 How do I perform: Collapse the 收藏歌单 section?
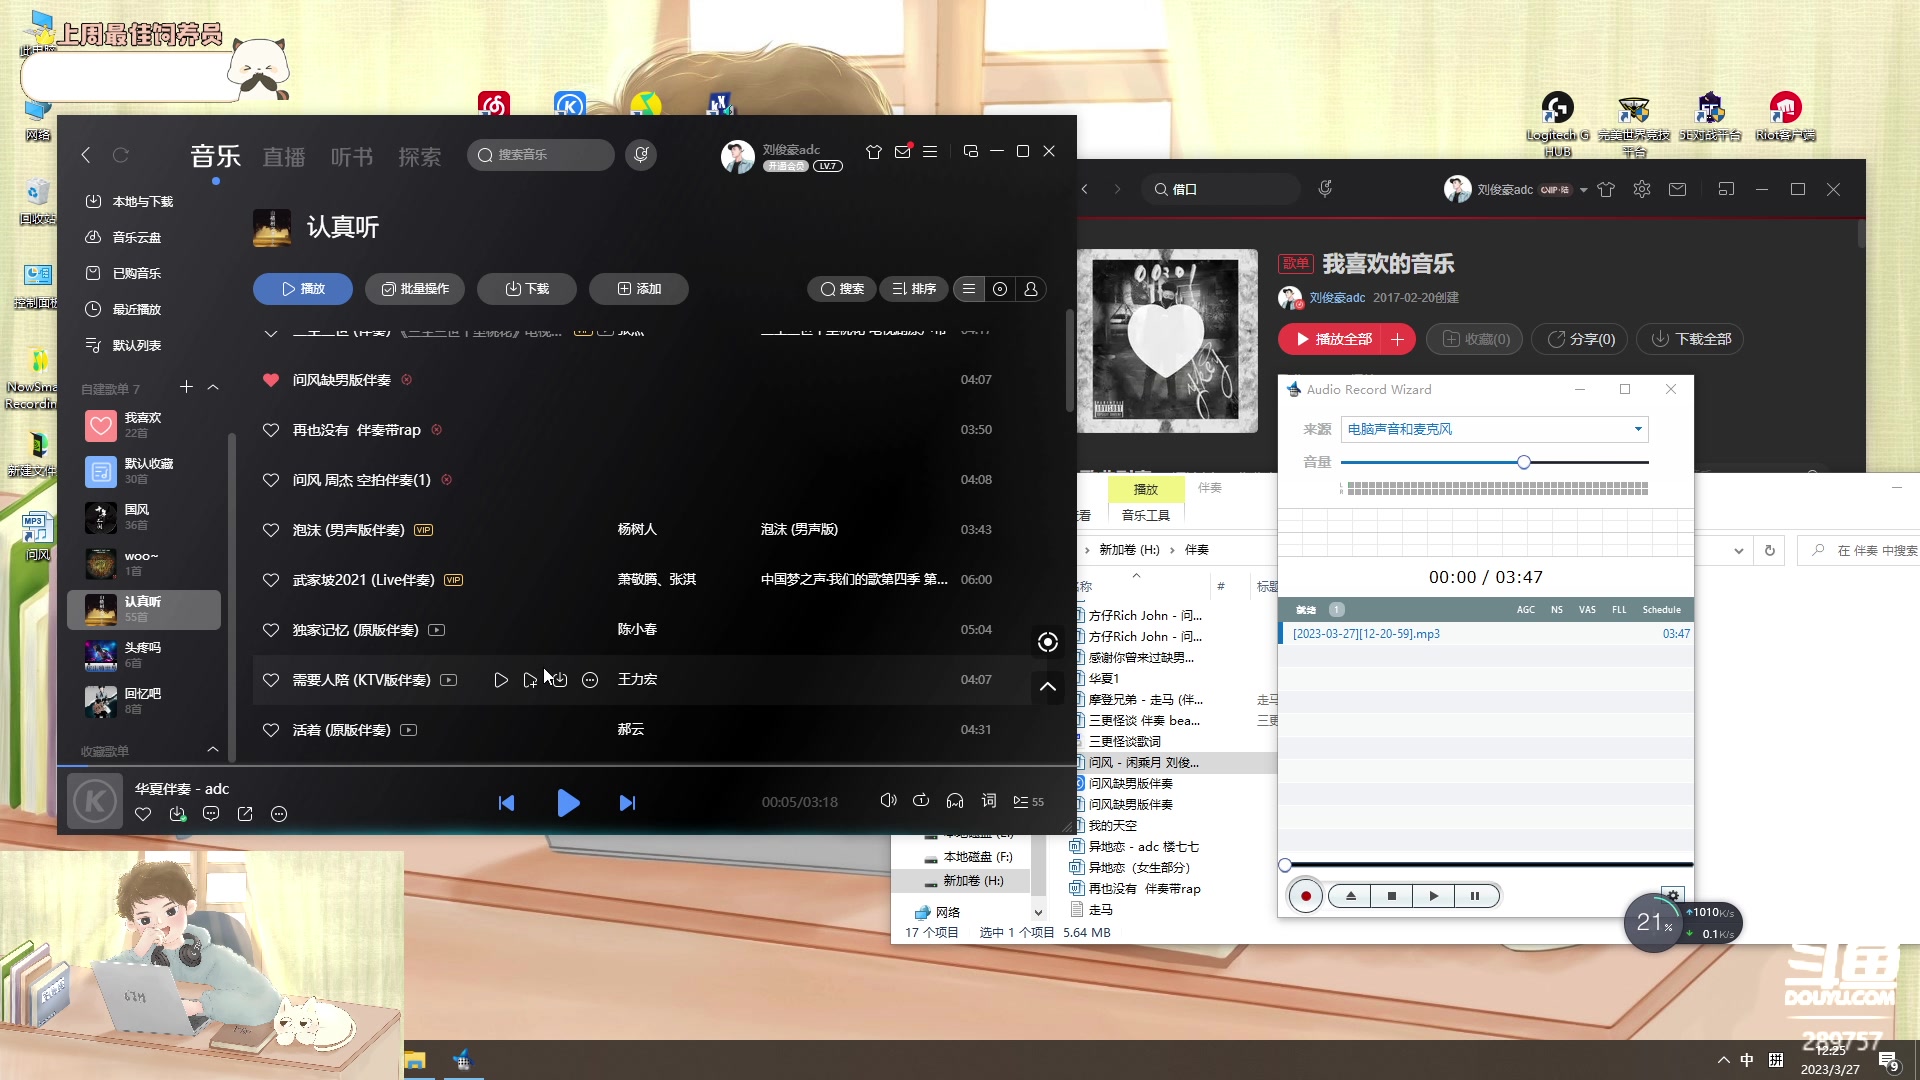(213, 749)
